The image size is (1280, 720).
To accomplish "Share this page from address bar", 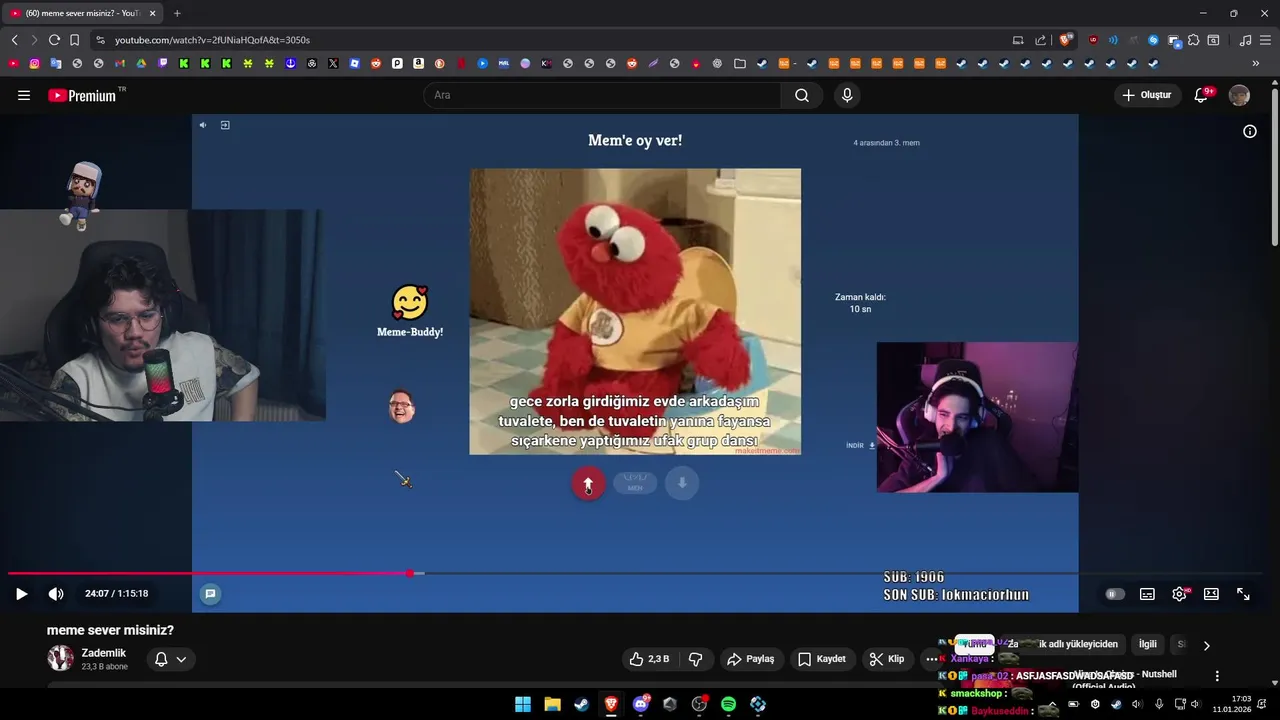I will click(x=1040, y=40).
